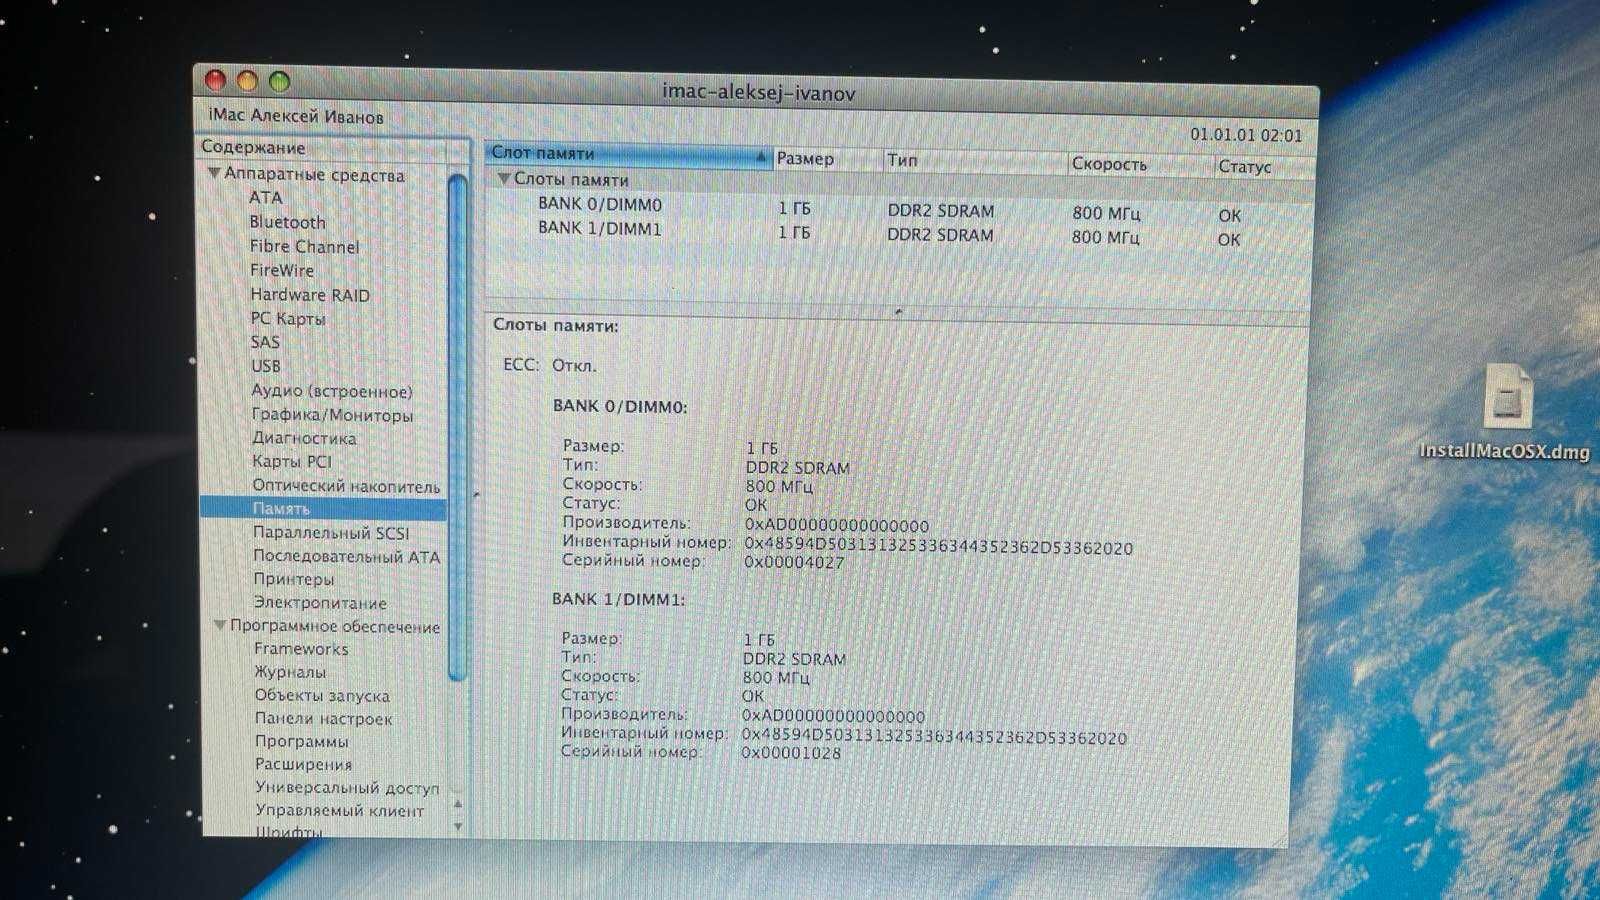Open the Fibre Channel section
This screenshot has width=1600, height=900.
click(x=304, y=246)
